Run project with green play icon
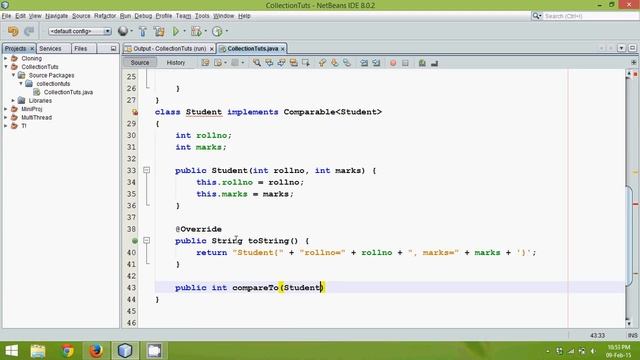This screenshot has width=640, height=360. (176, 31)
